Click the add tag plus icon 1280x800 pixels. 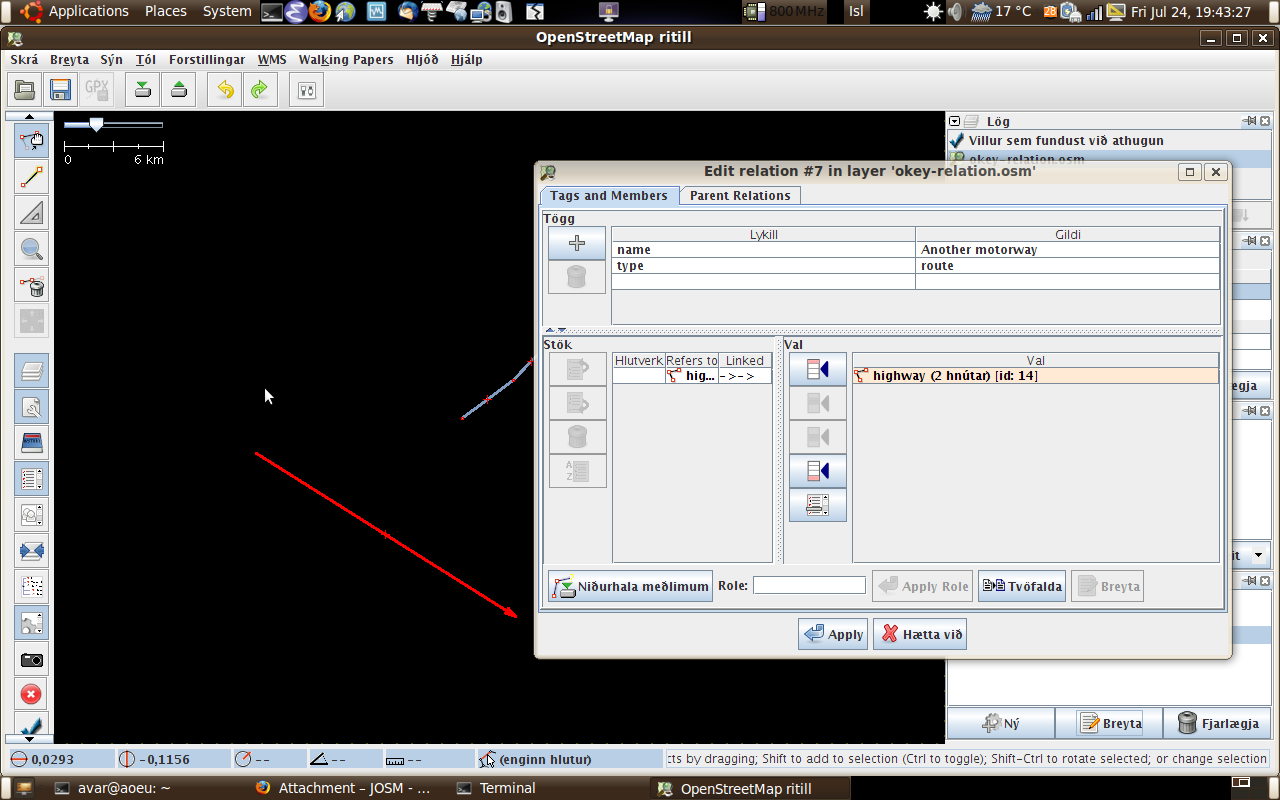(x=576, y=243)
